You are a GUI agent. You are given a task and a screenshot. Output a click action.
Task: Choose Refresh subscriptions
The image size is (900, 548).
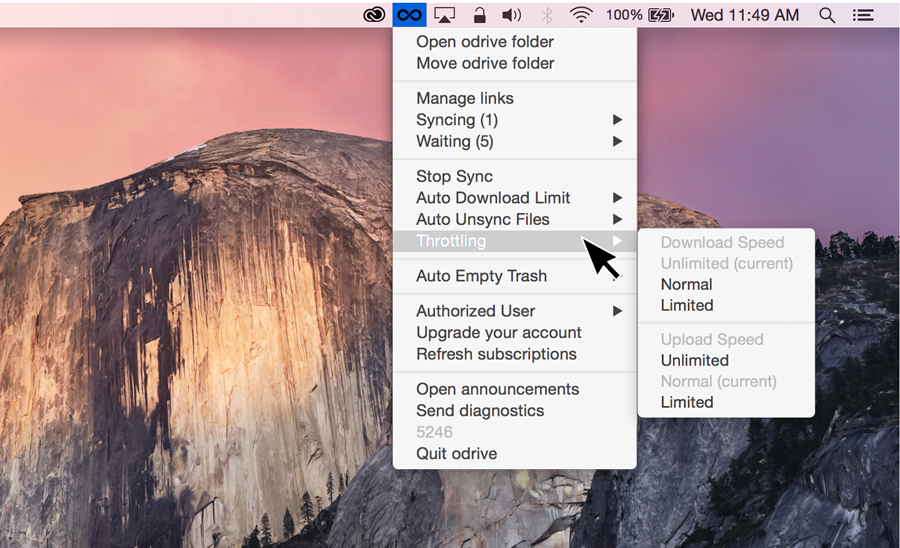coord(514,354)
